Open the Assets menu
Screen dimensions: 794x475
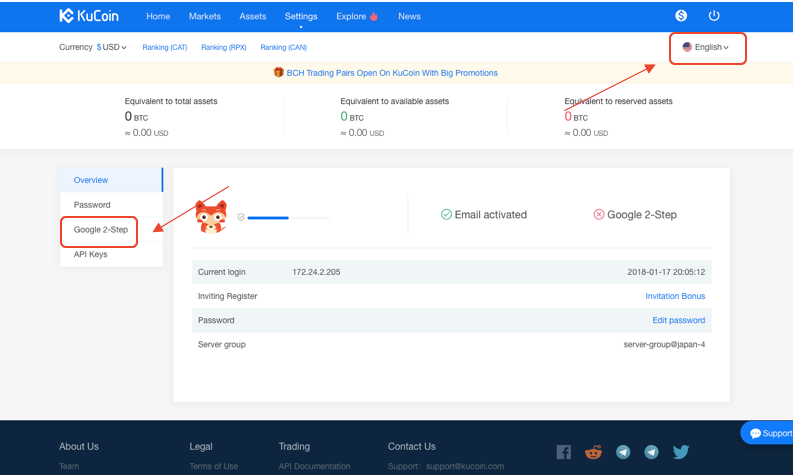(253, 16)
